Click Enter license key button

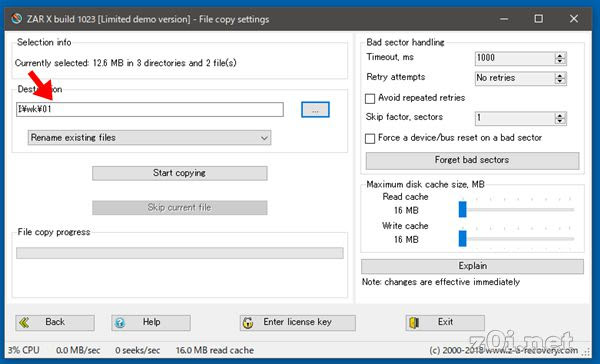[298, 323]
